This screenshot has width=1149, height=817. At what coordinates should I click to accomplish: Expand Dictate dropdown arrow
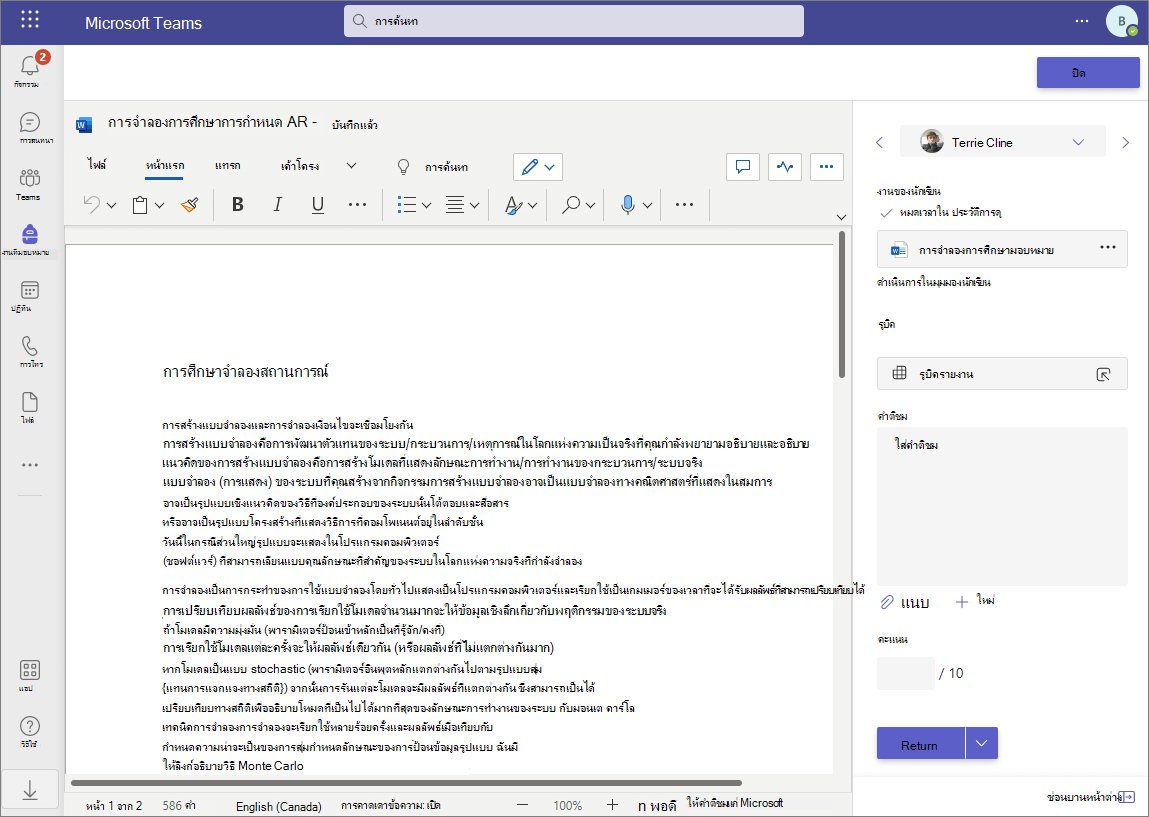[x=647, y=205]
